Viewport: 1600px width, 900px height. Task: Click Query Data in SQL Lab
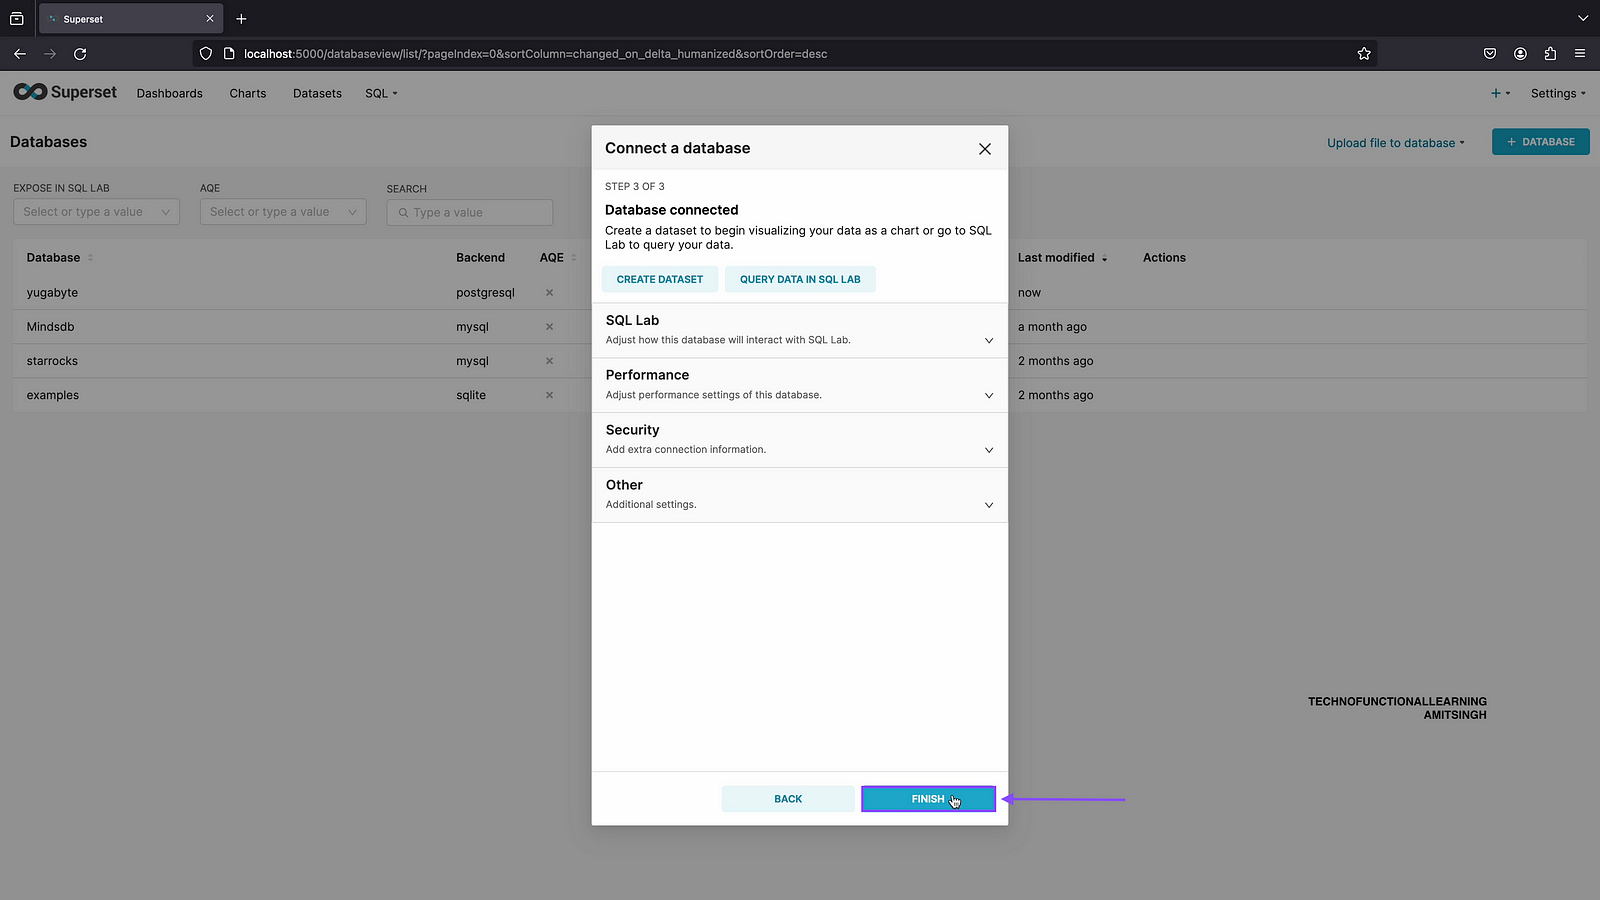click(x=800, y=280)
